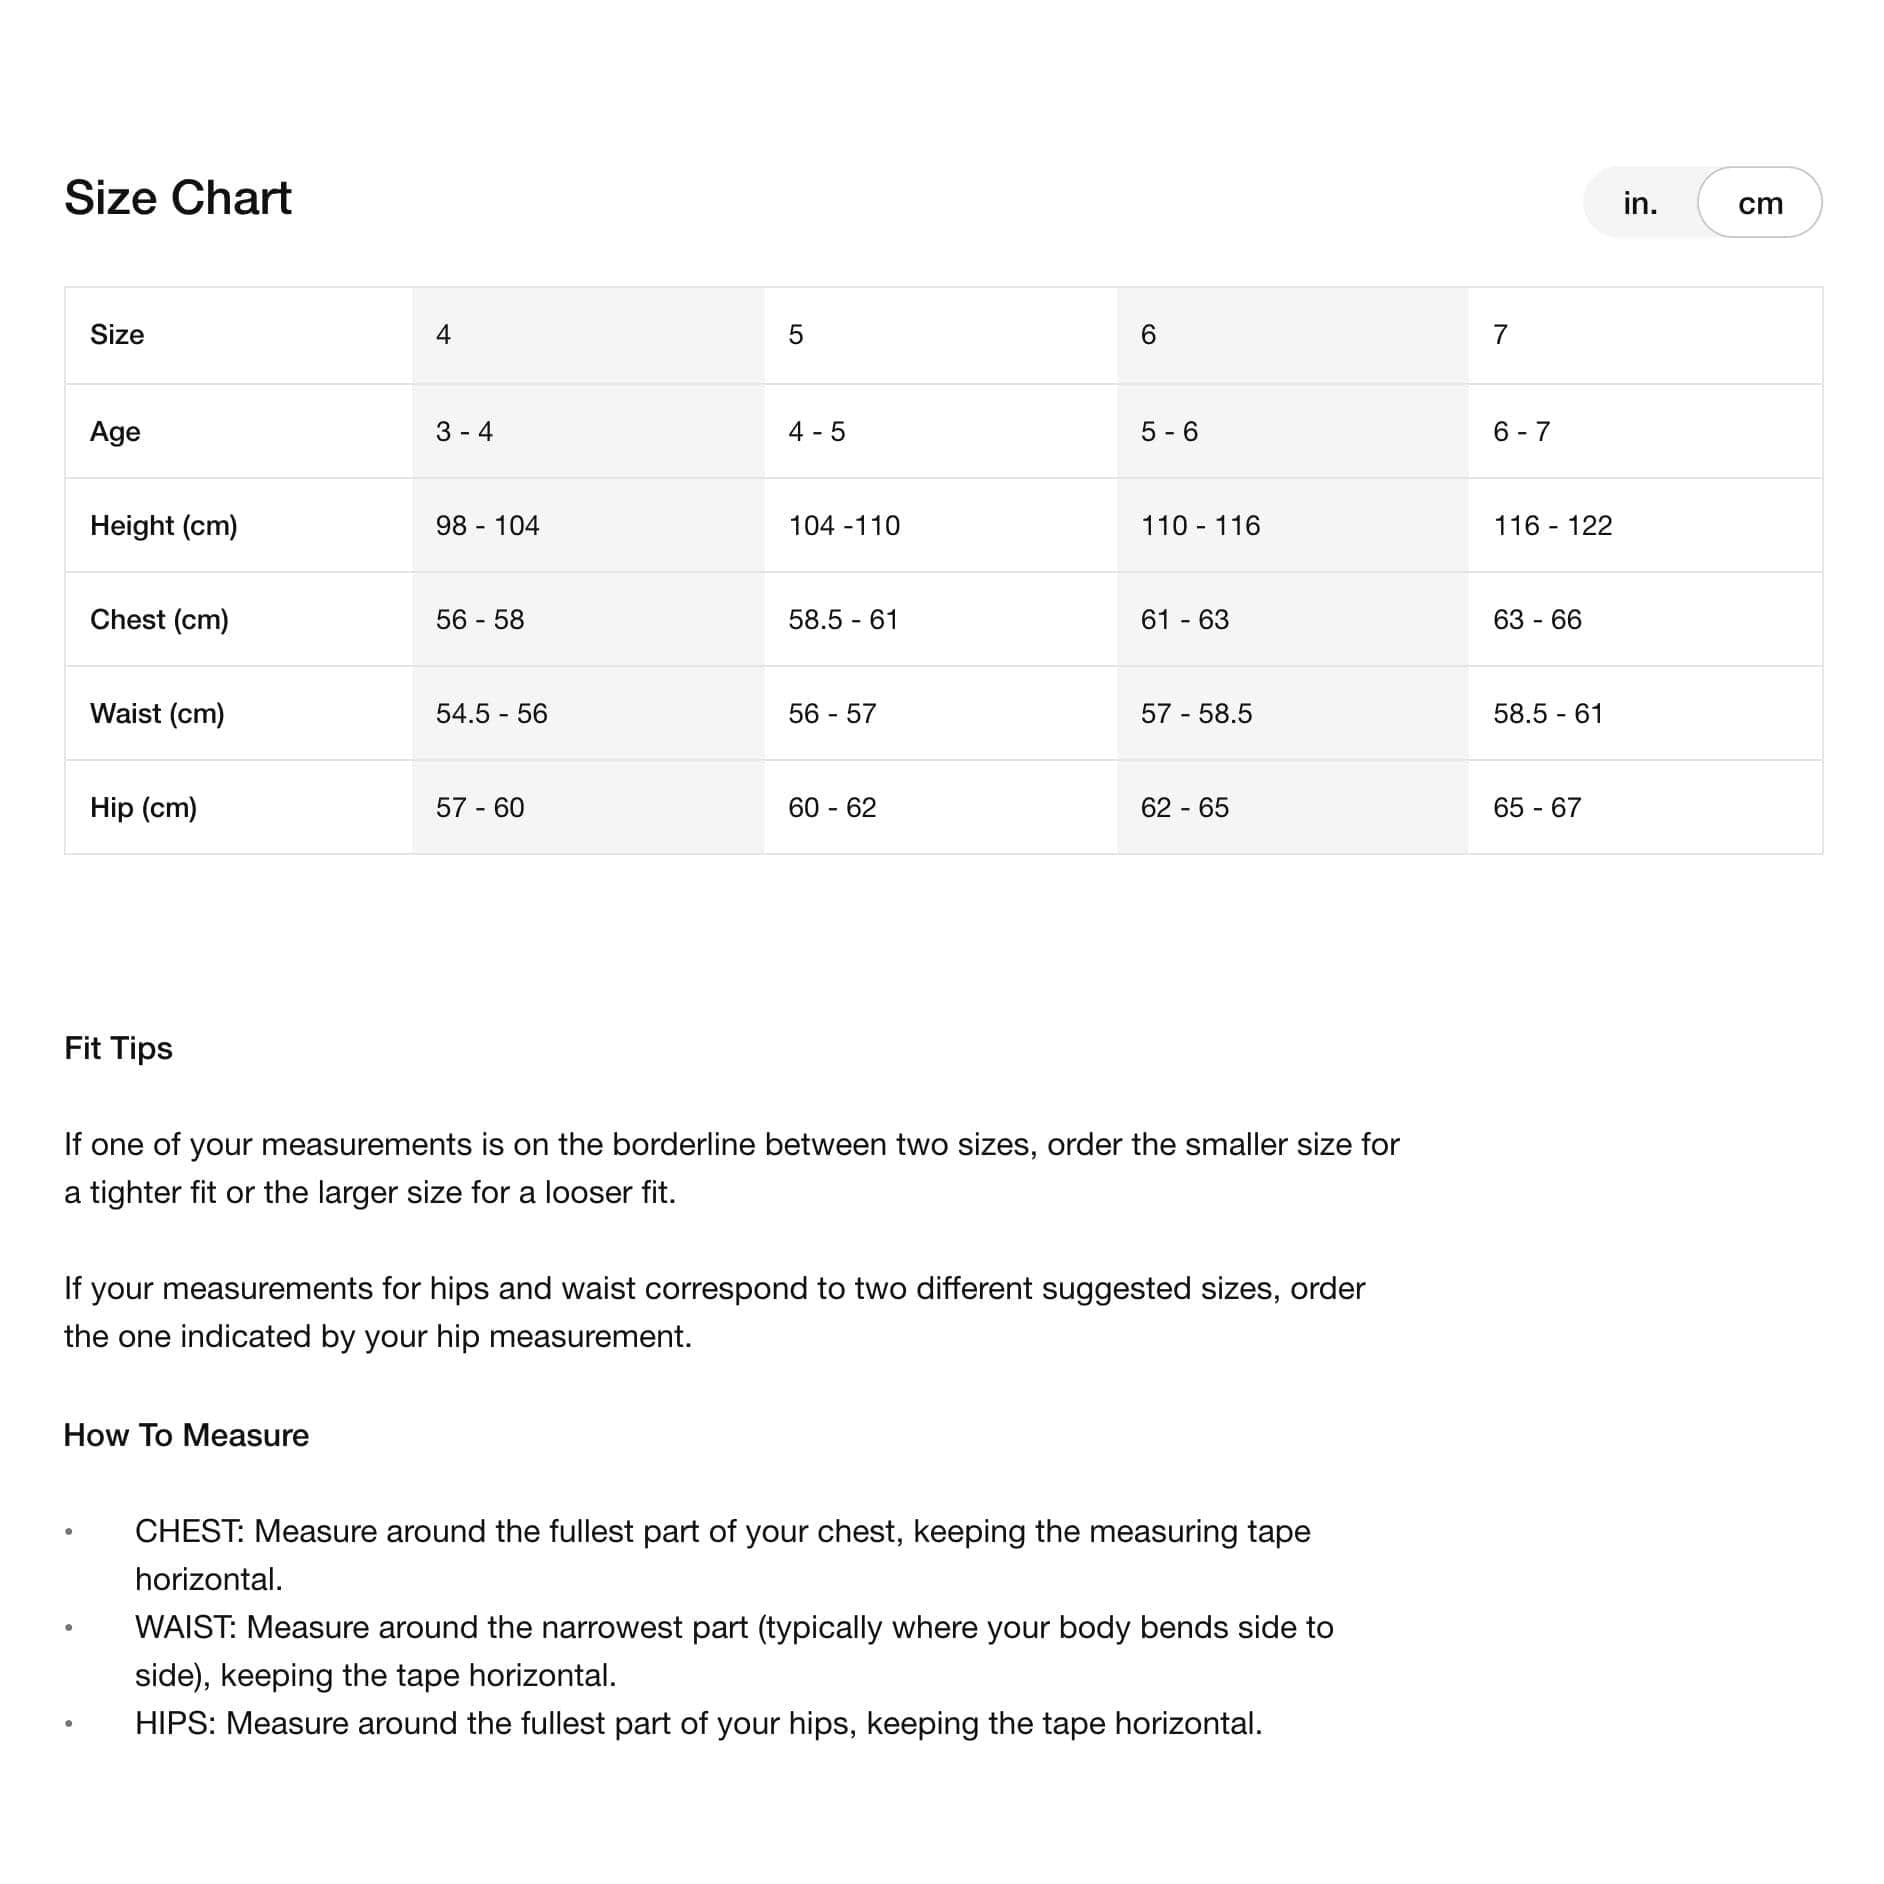Click the Height (cm) row label

(x=164, y=526)
